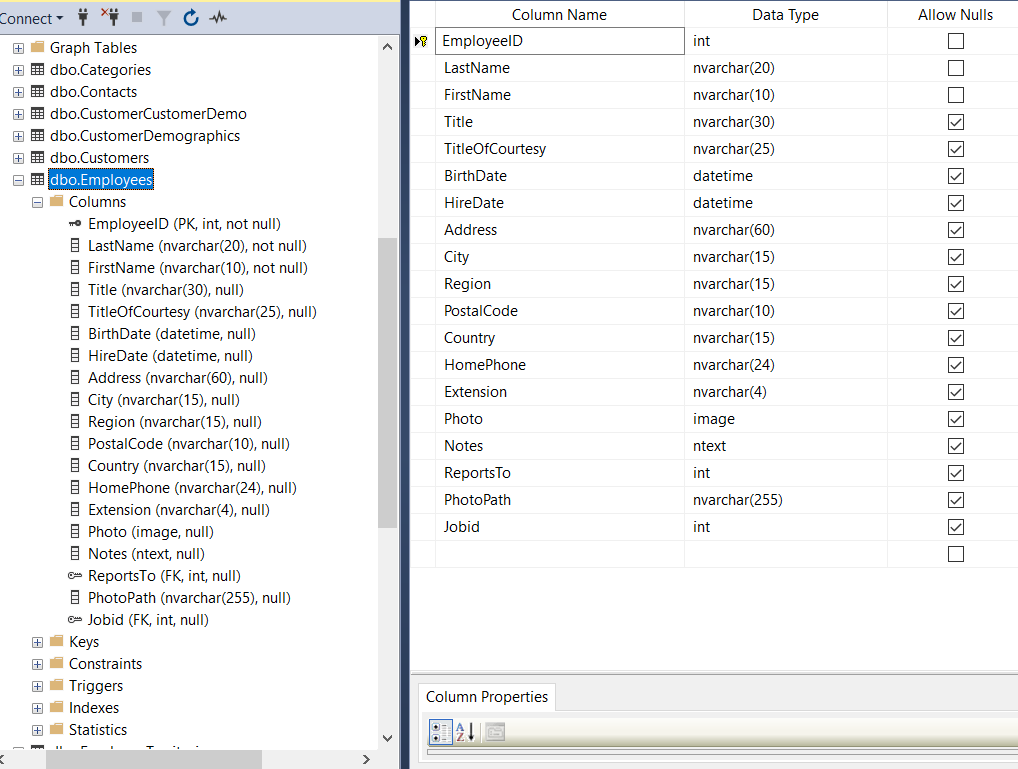Click the scroll up arrow in Object Explorer
The image size is (1018, 769).
(388, 47)
